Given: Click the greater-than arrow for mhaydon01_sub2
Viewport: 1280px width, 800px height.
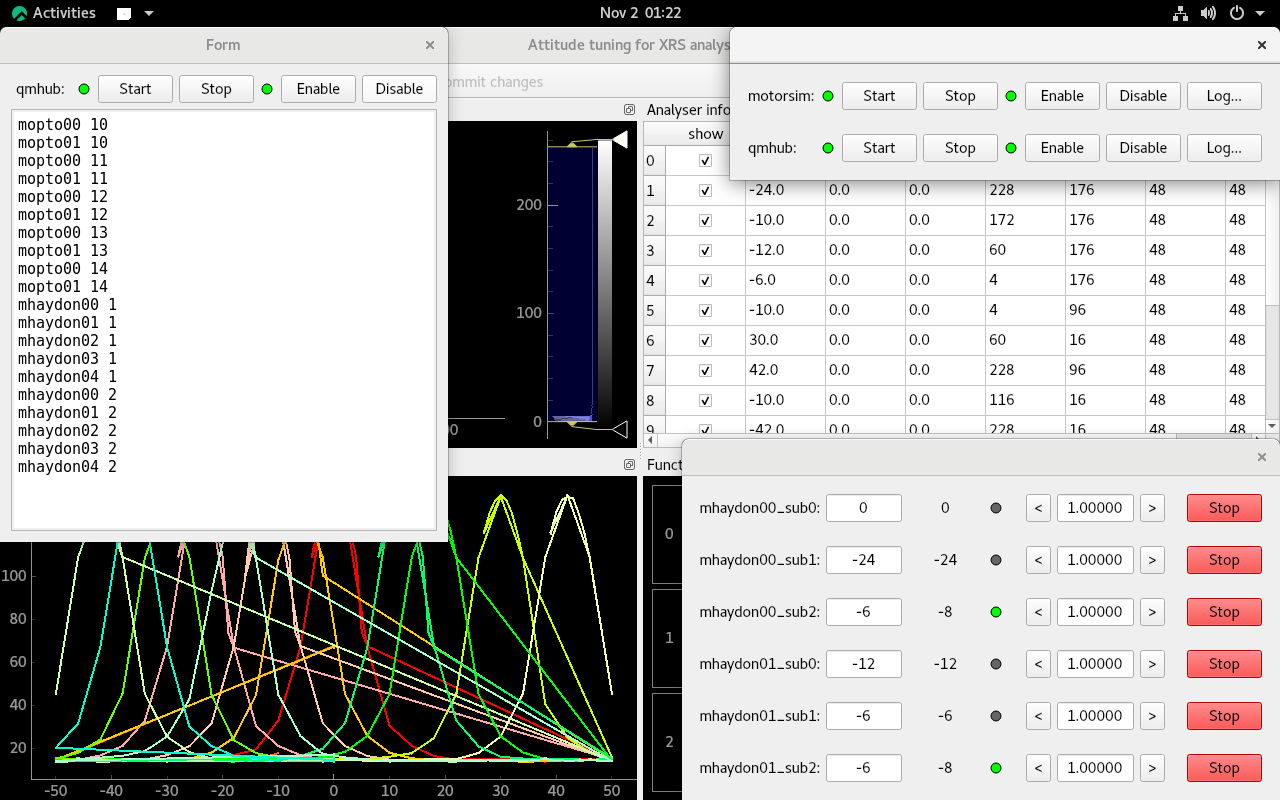Looking at the screenshot, I should coord(1152,768).
